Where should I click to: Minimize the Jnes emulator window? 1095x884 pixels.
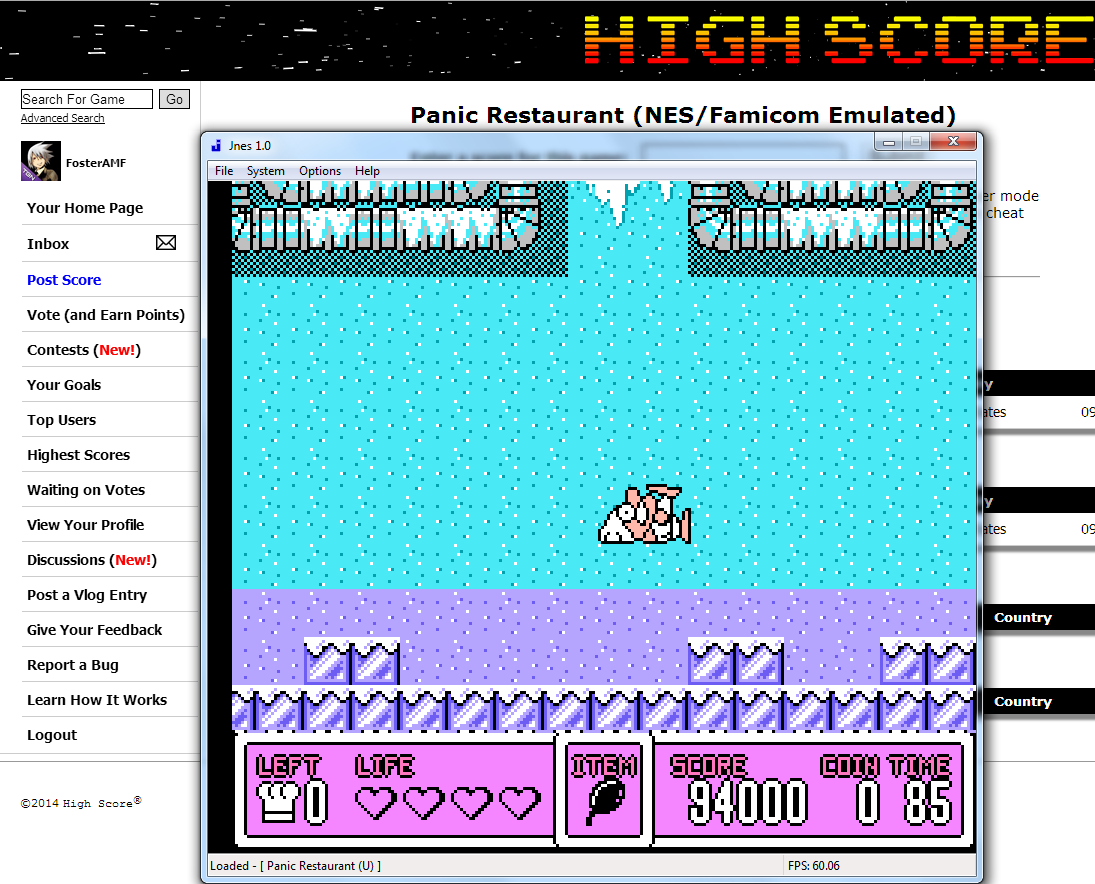[888, 142]
